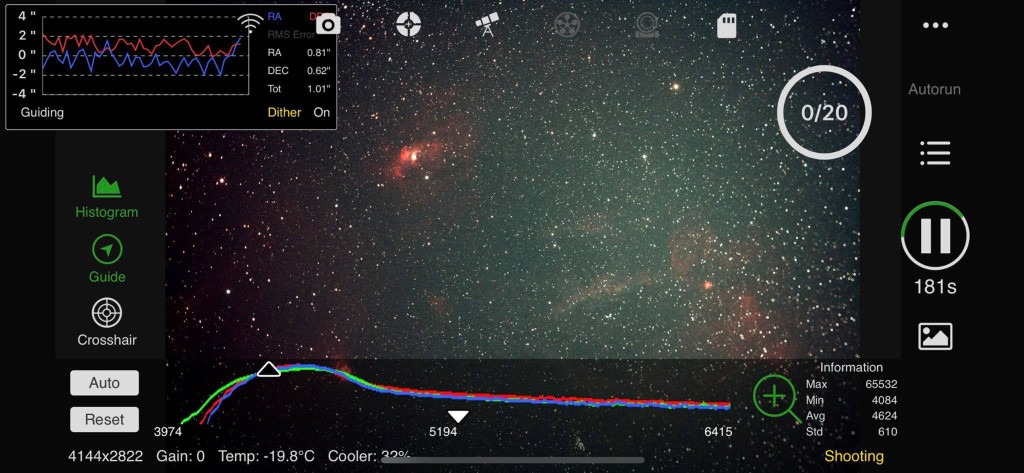Click the green zoom magnifier icon

pos(776,398)
